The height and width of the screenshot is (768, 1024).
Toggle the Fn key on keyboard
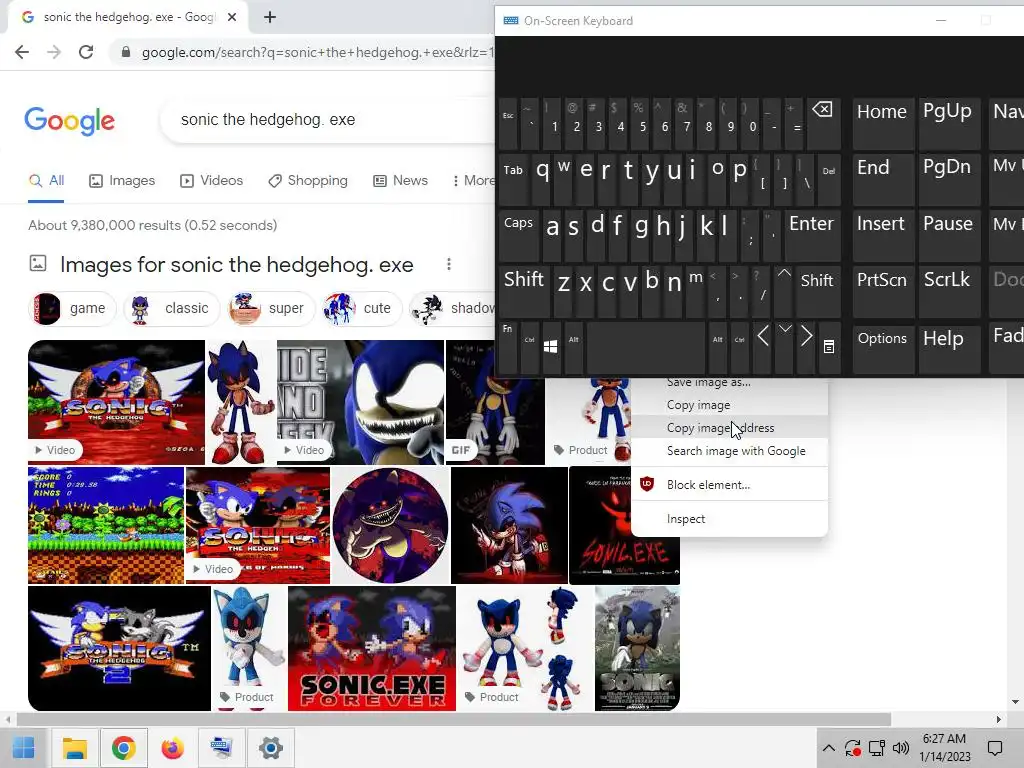[x=507, y=347]
